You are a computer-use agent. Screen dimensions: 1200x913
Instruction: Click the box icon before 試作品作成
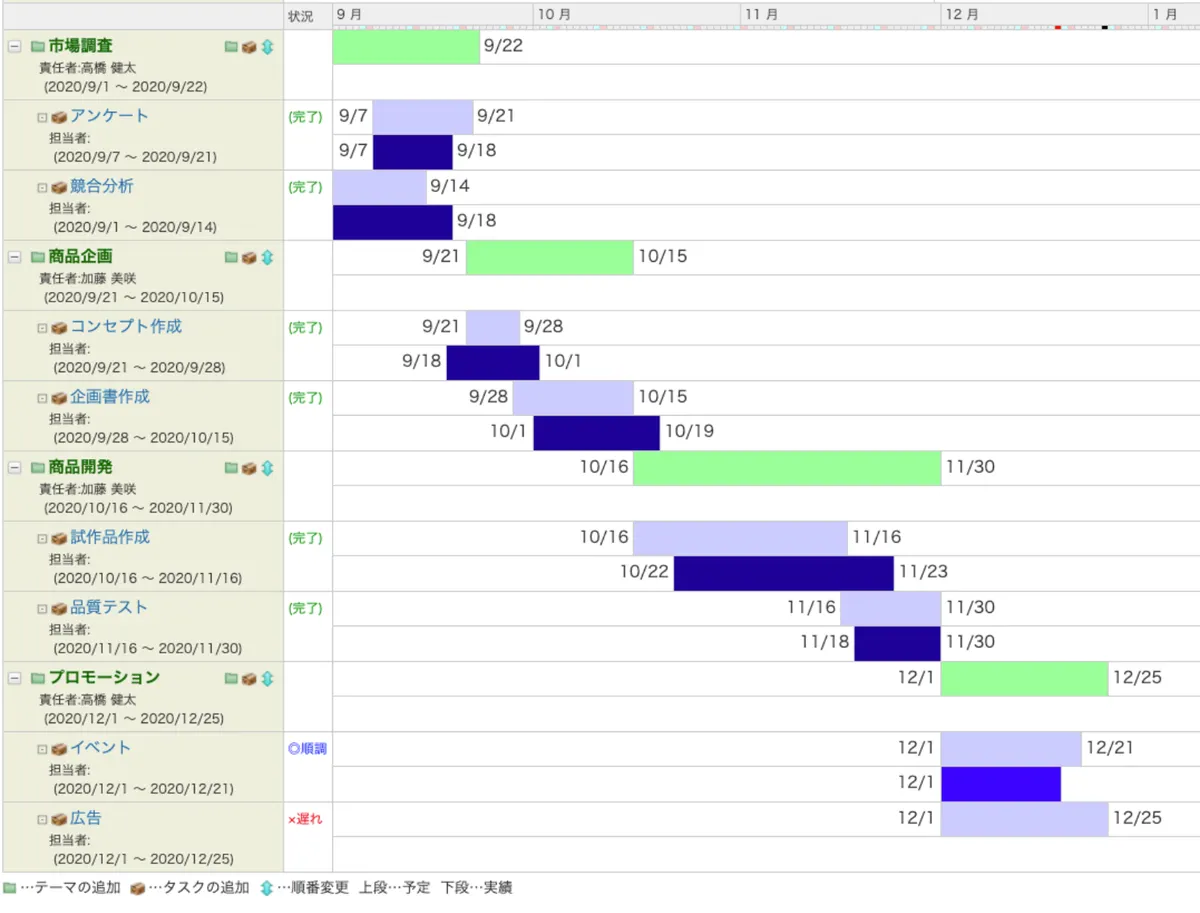[x=59, y=538]
